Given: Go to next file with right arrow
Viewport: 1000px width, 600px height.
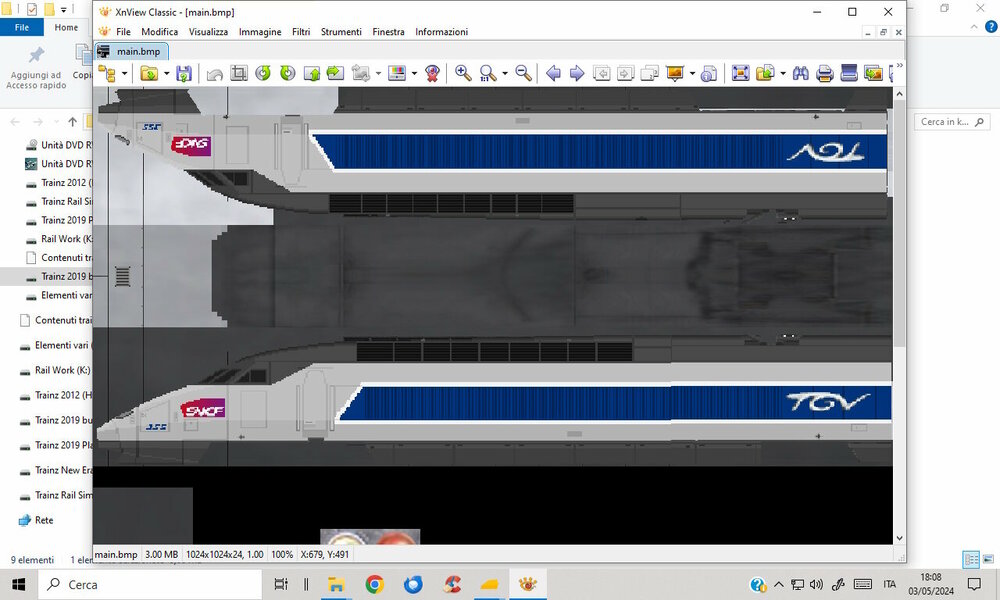Looking at the screenshot, I should 577,73.
